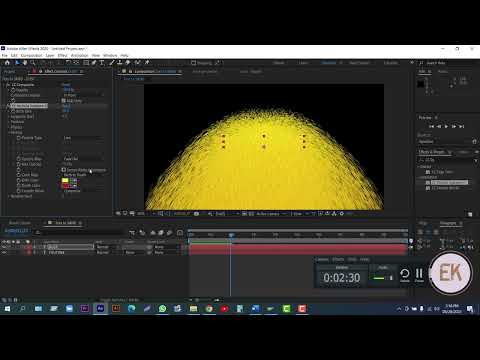This screenshot has width=480, height=360.
Task: Open Google Chrome from the taskbar
Action: (209, 309)
